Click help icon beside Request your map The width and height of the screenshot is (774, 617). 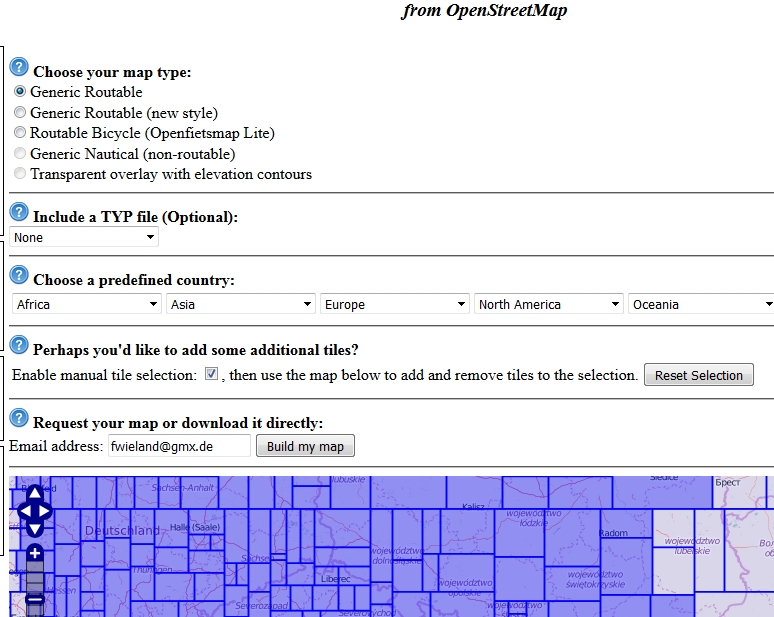coord(19,418)
